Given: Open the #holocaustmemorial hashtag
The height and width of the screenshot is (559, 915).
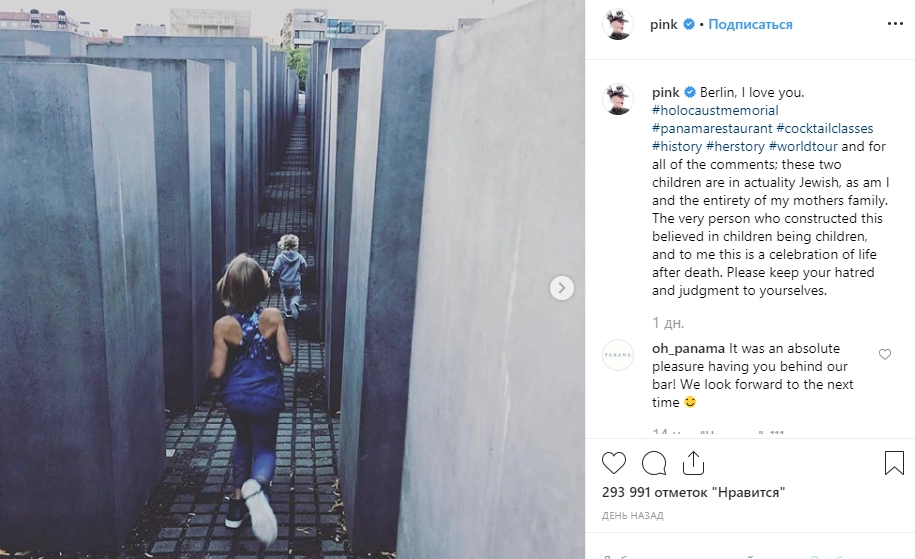Looking at the screenshot, I should [x=715, y=110].
